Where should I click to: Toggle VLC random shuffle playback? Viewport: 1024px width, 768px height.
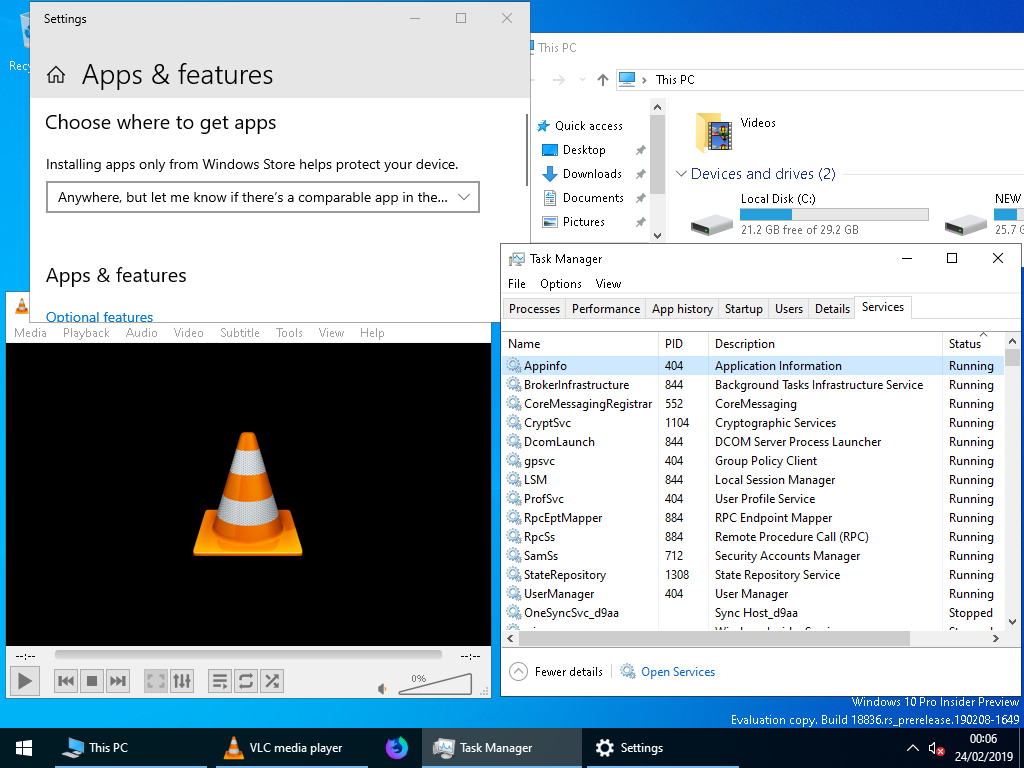tap(272, 681)
